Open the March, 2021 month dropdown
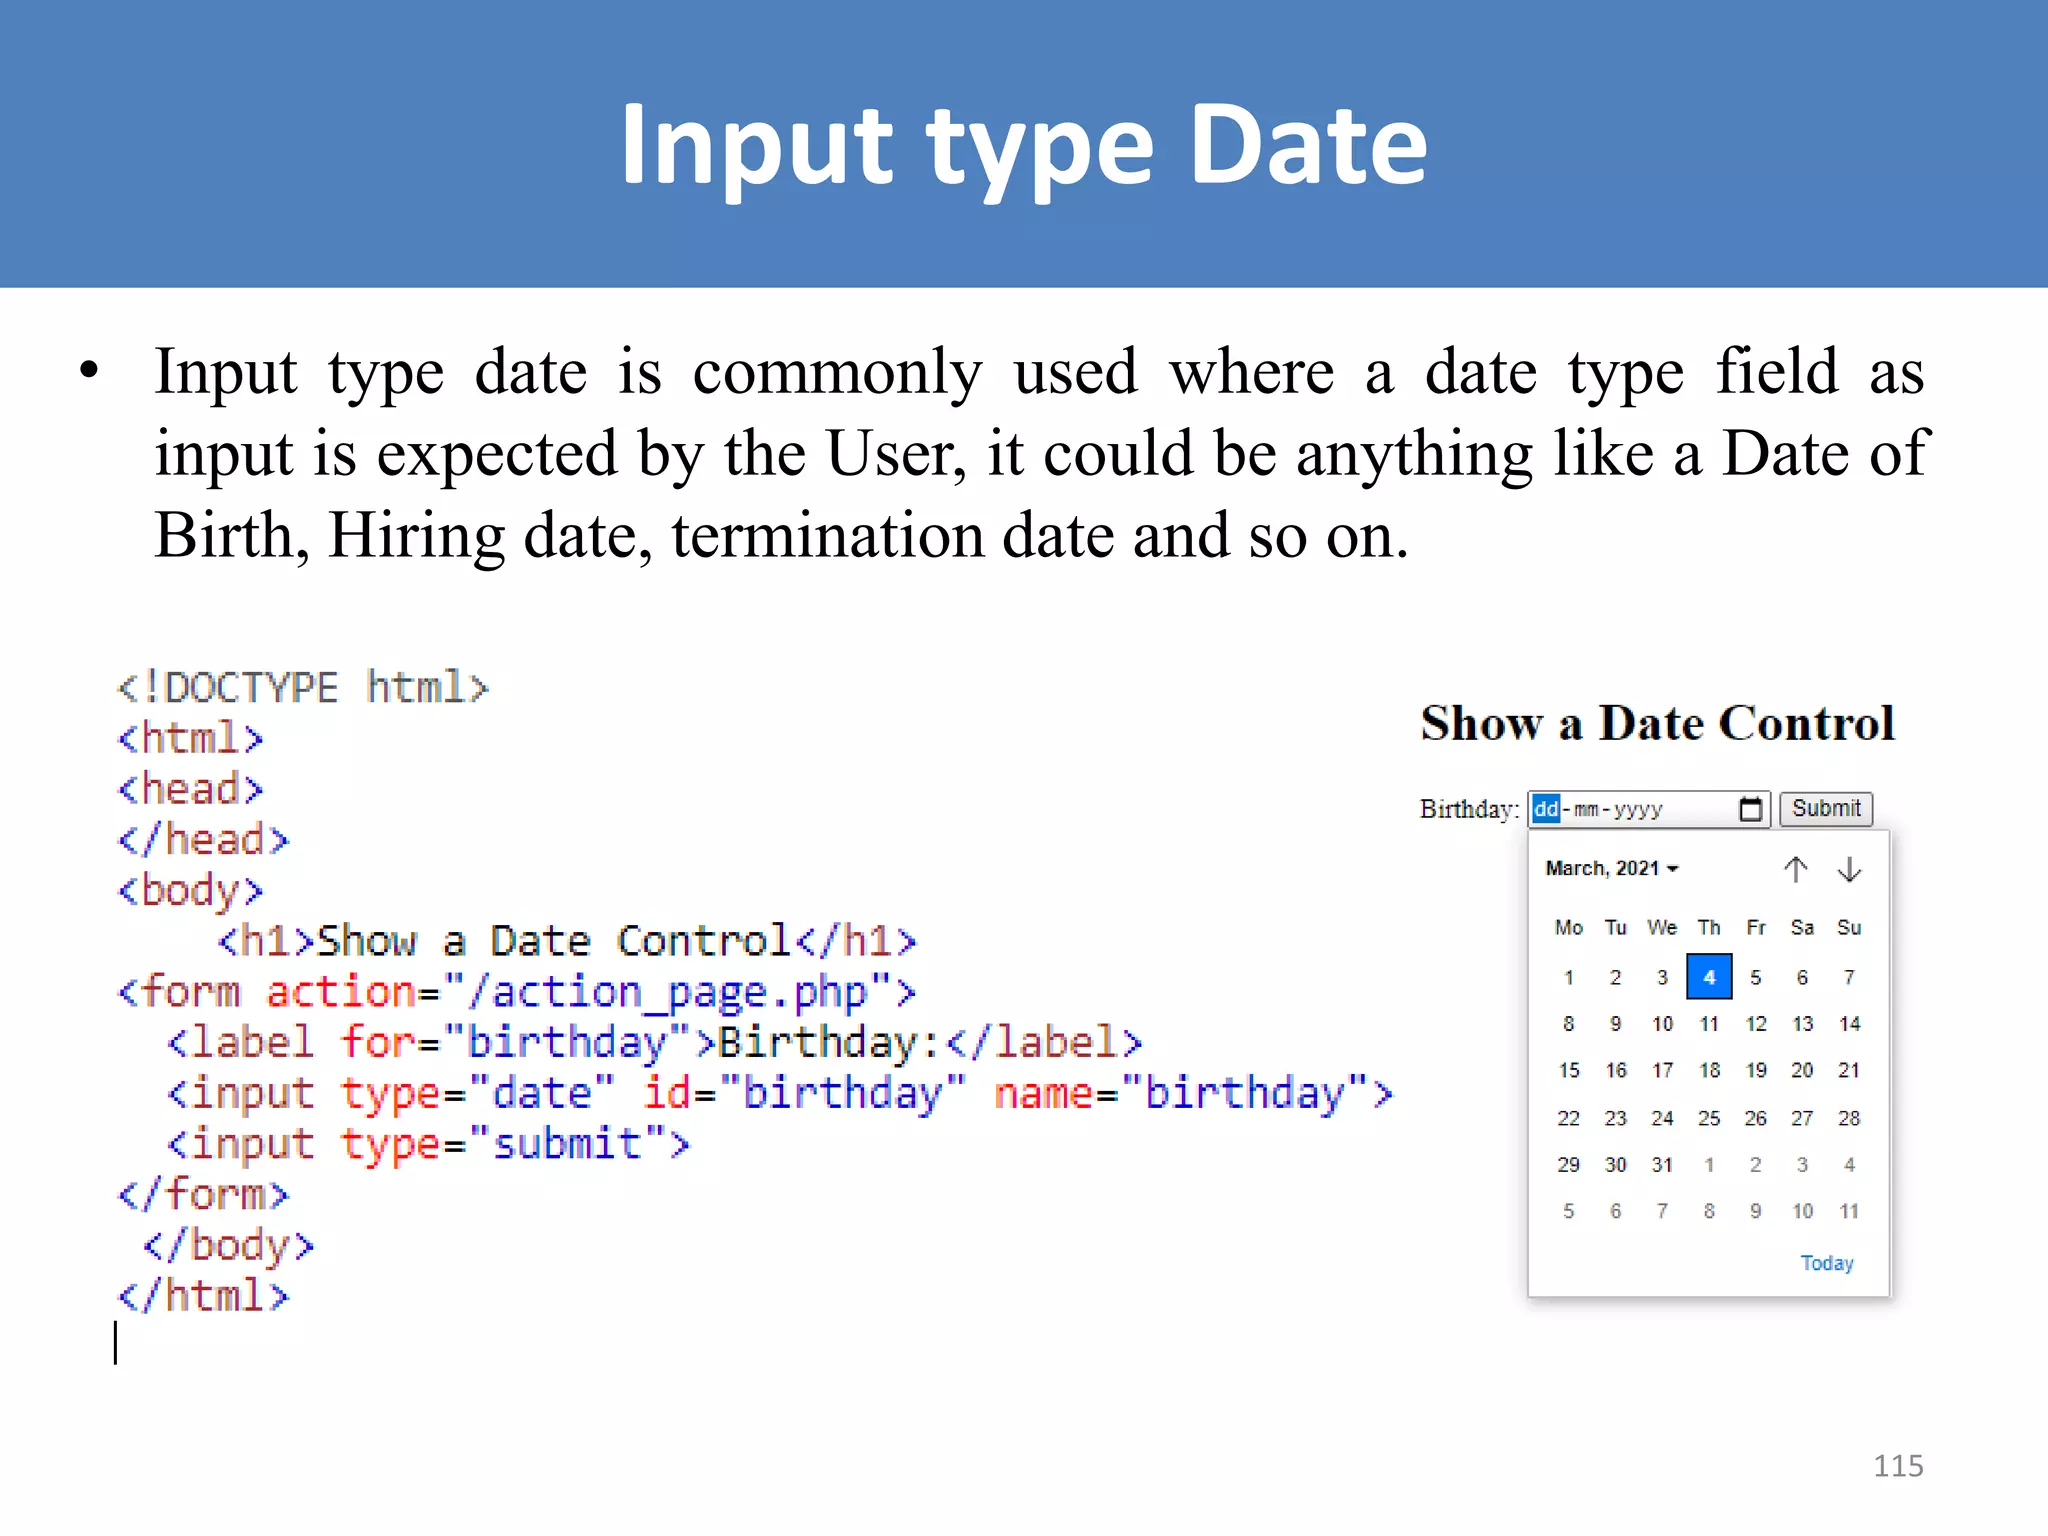 (1611, 868)
